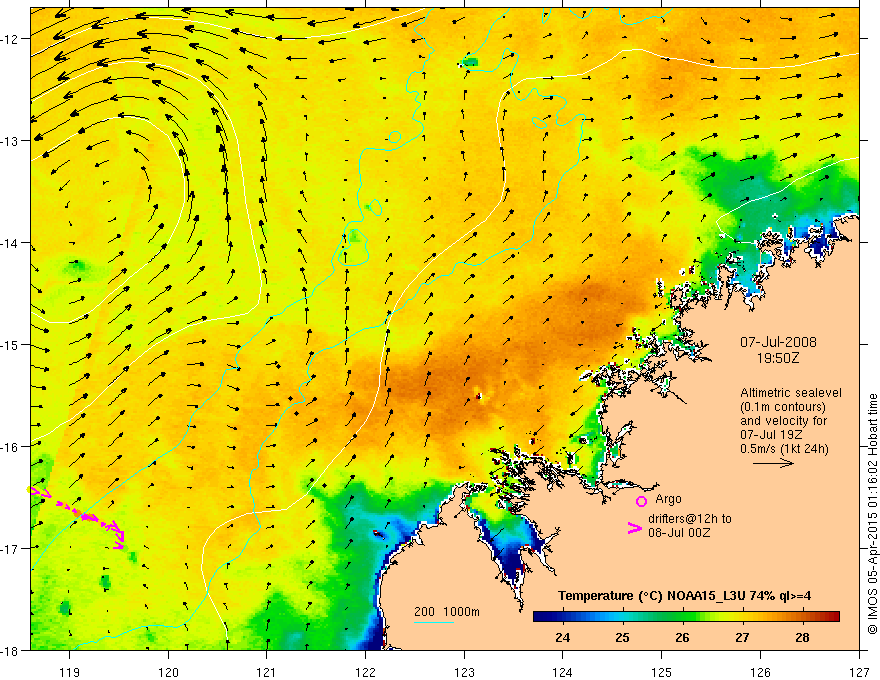Click the cyan bathymetry legend line
The width and height of the screenshot is (880, 680).
[434, 622]
